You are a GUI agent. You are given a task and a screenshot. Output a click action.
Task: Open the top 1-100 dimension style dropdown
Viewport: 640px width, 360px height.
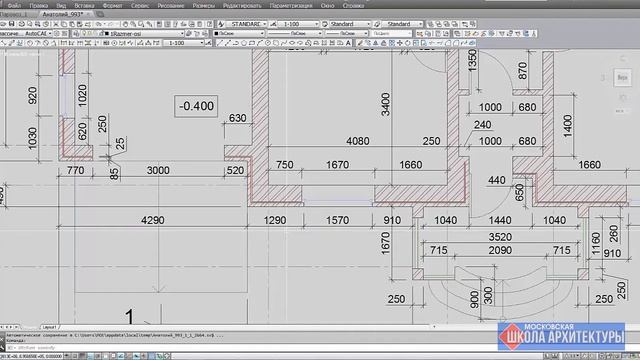[x=298, y=24]
